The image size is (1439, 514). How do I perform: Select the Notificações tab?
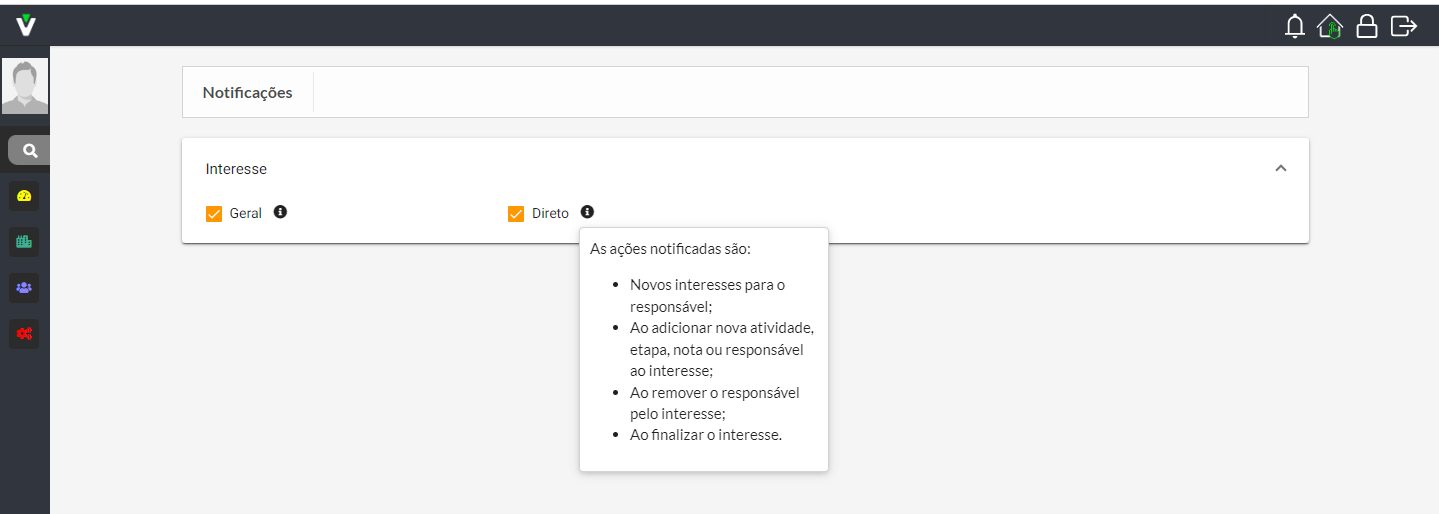click(x=248, y=92)
